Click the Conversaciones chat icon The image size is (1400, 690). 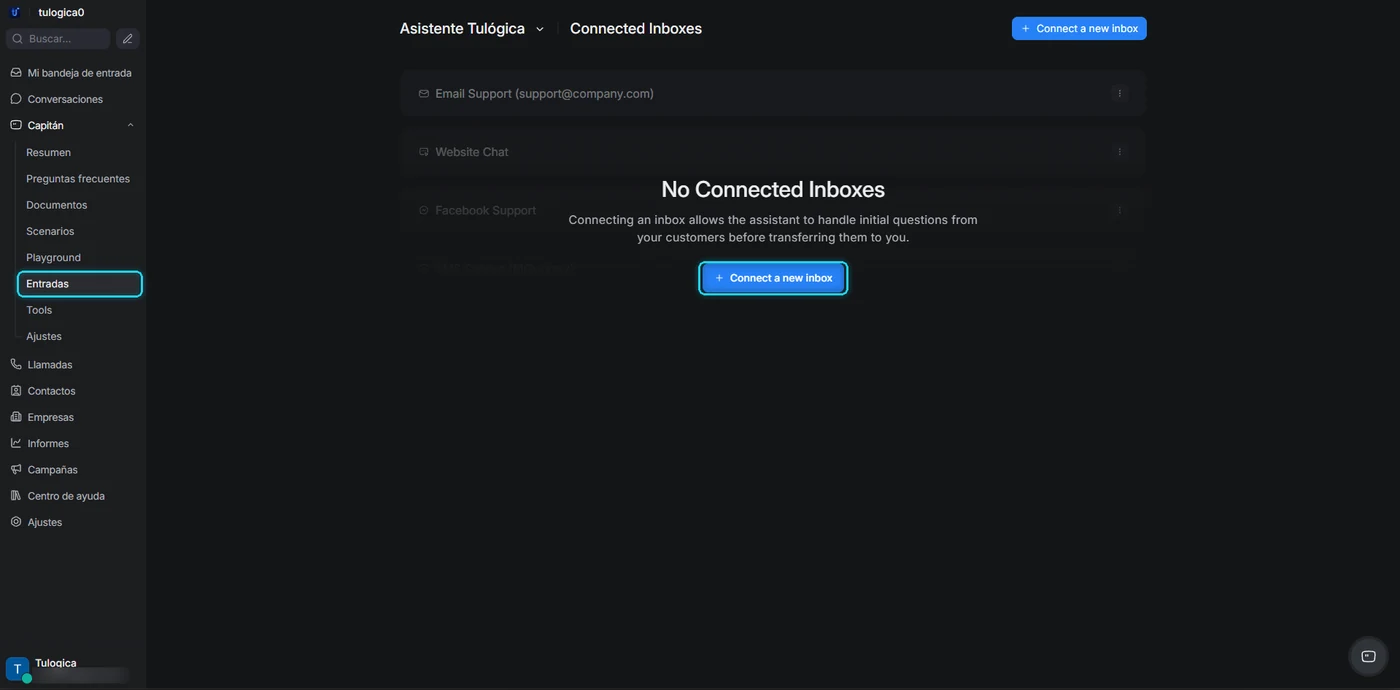point(16,99)
